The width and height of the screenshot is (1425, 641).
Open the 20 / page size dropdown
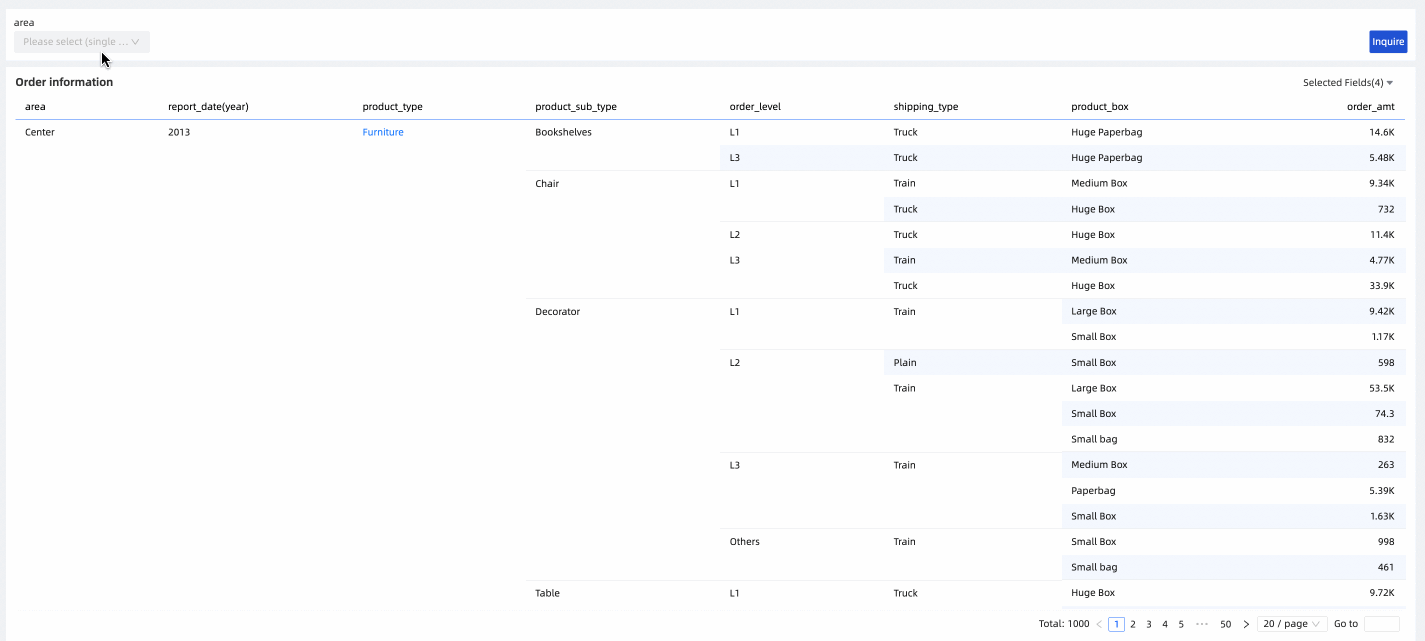[x=1292, y=624]
